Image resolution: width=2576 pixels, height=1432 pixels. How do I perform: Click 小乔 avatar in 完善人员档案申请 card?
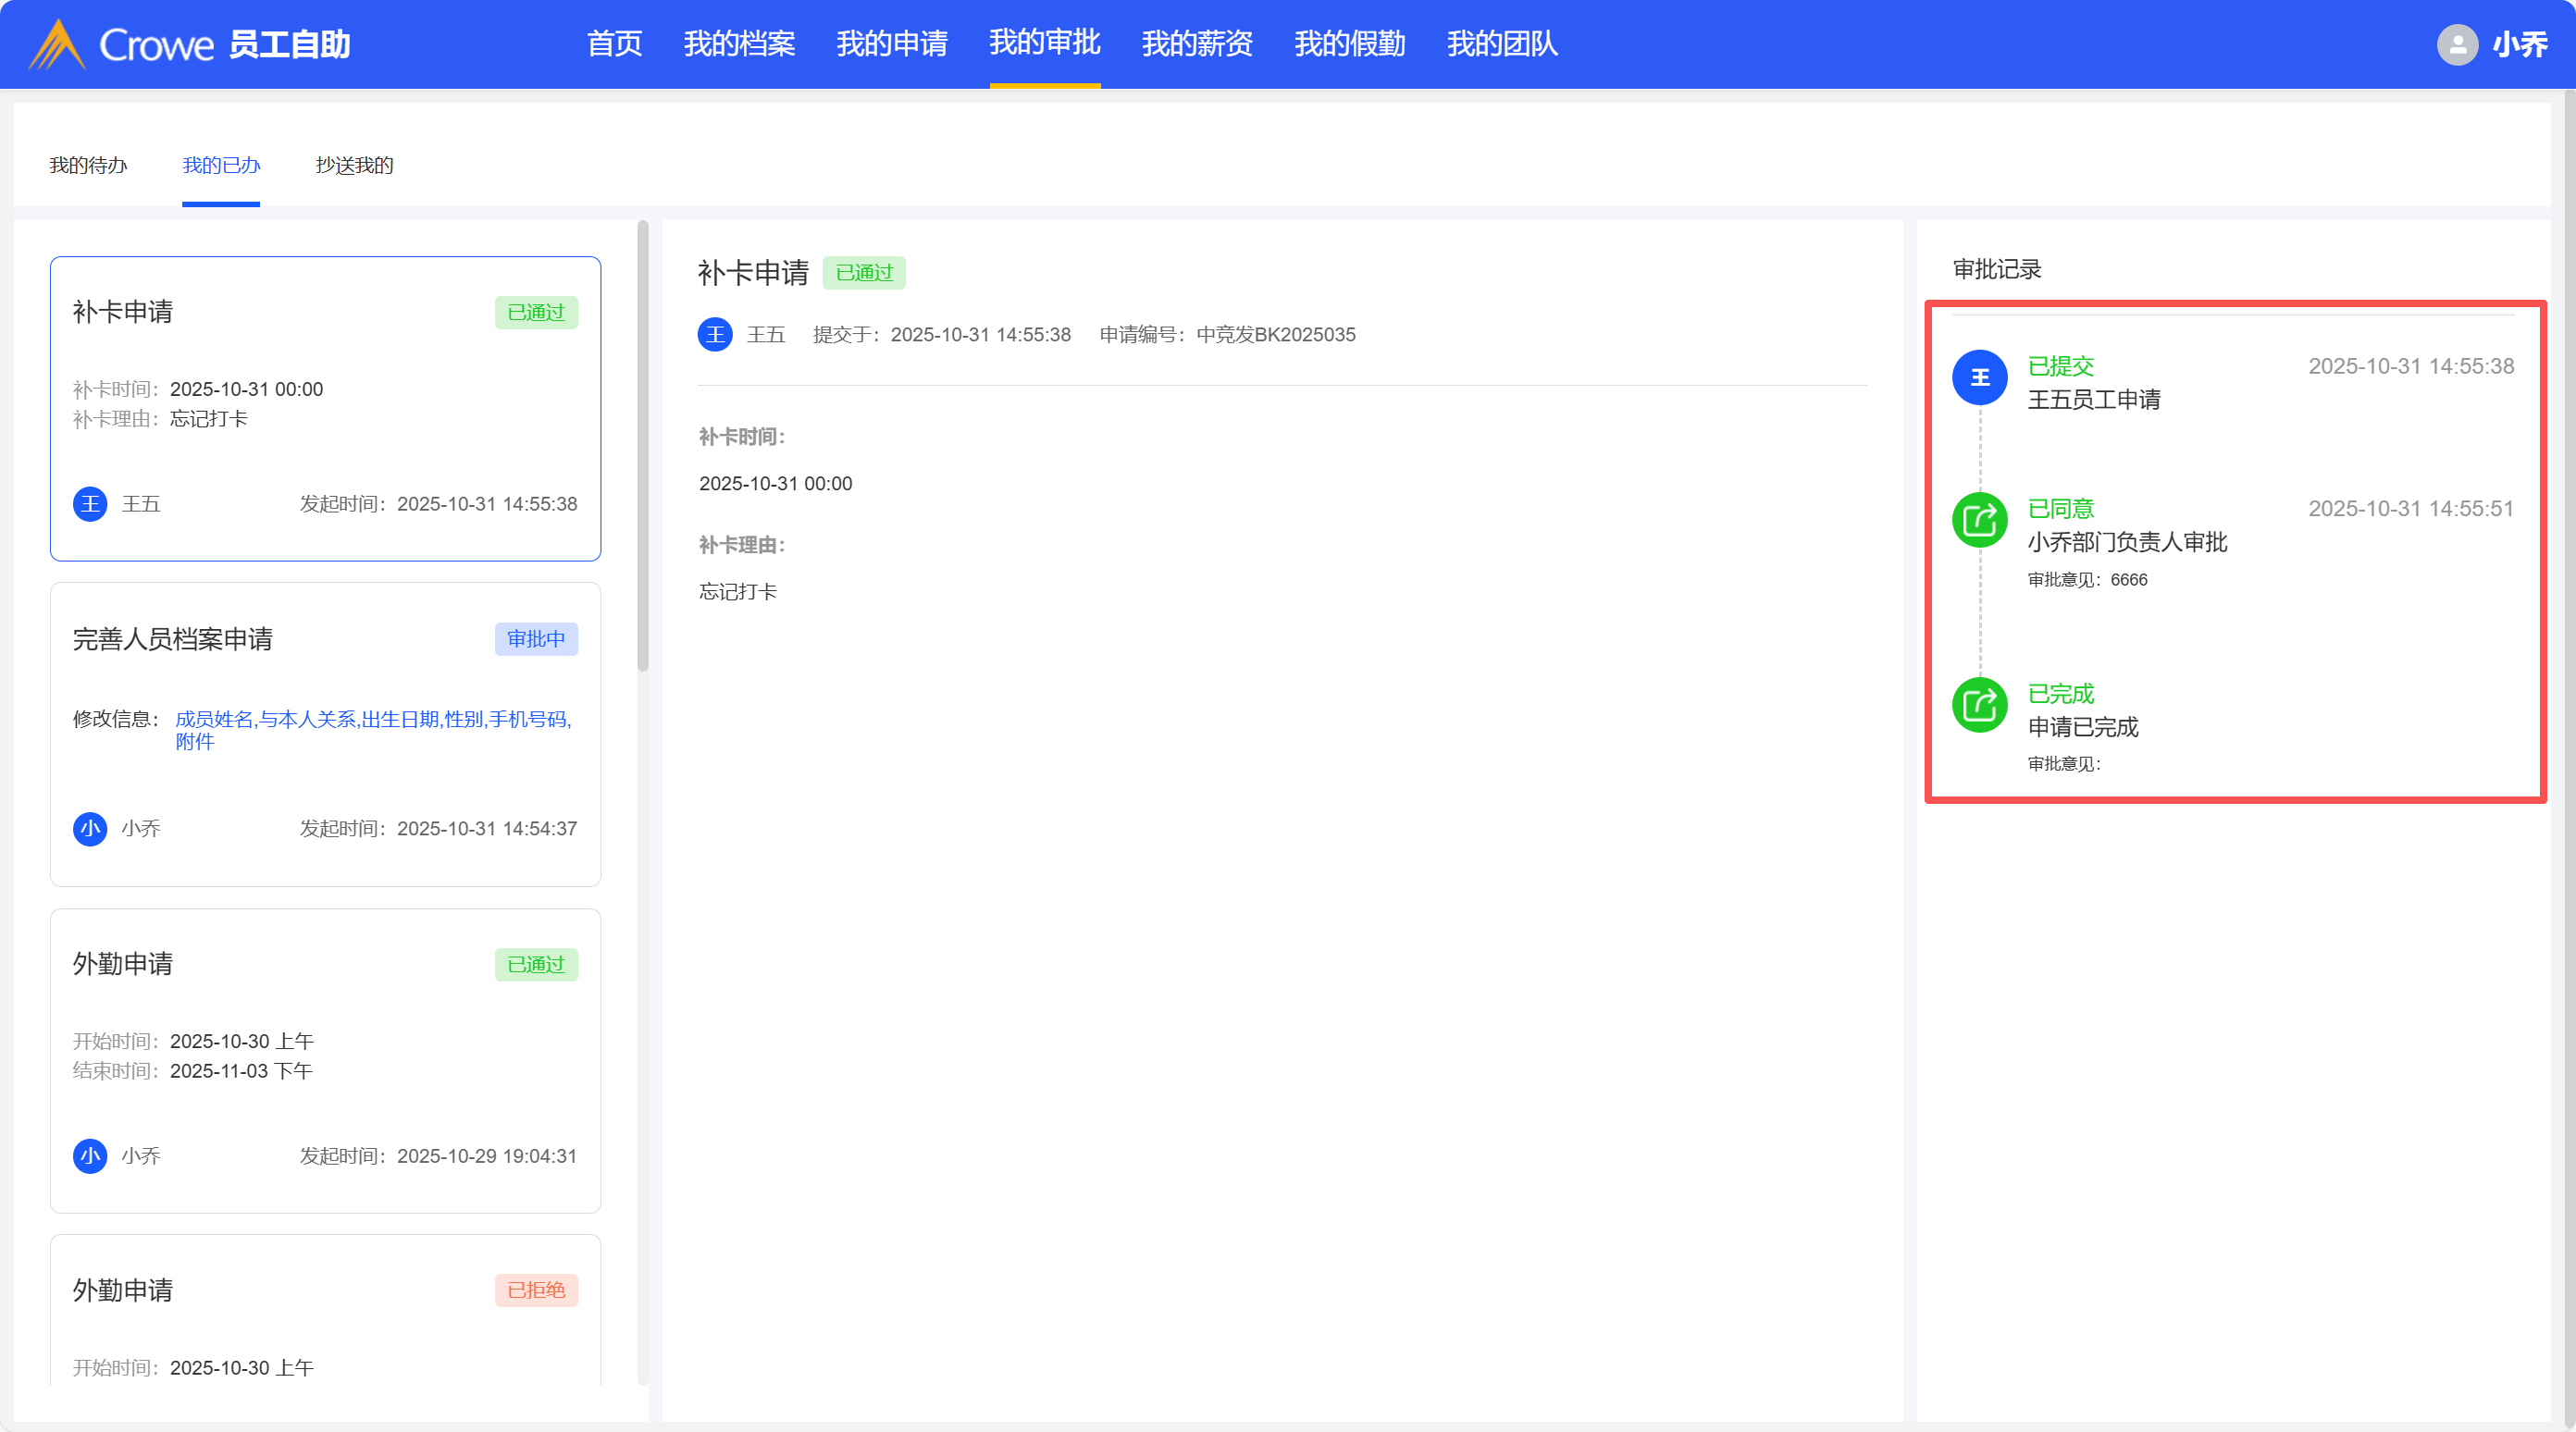(90, 828)
